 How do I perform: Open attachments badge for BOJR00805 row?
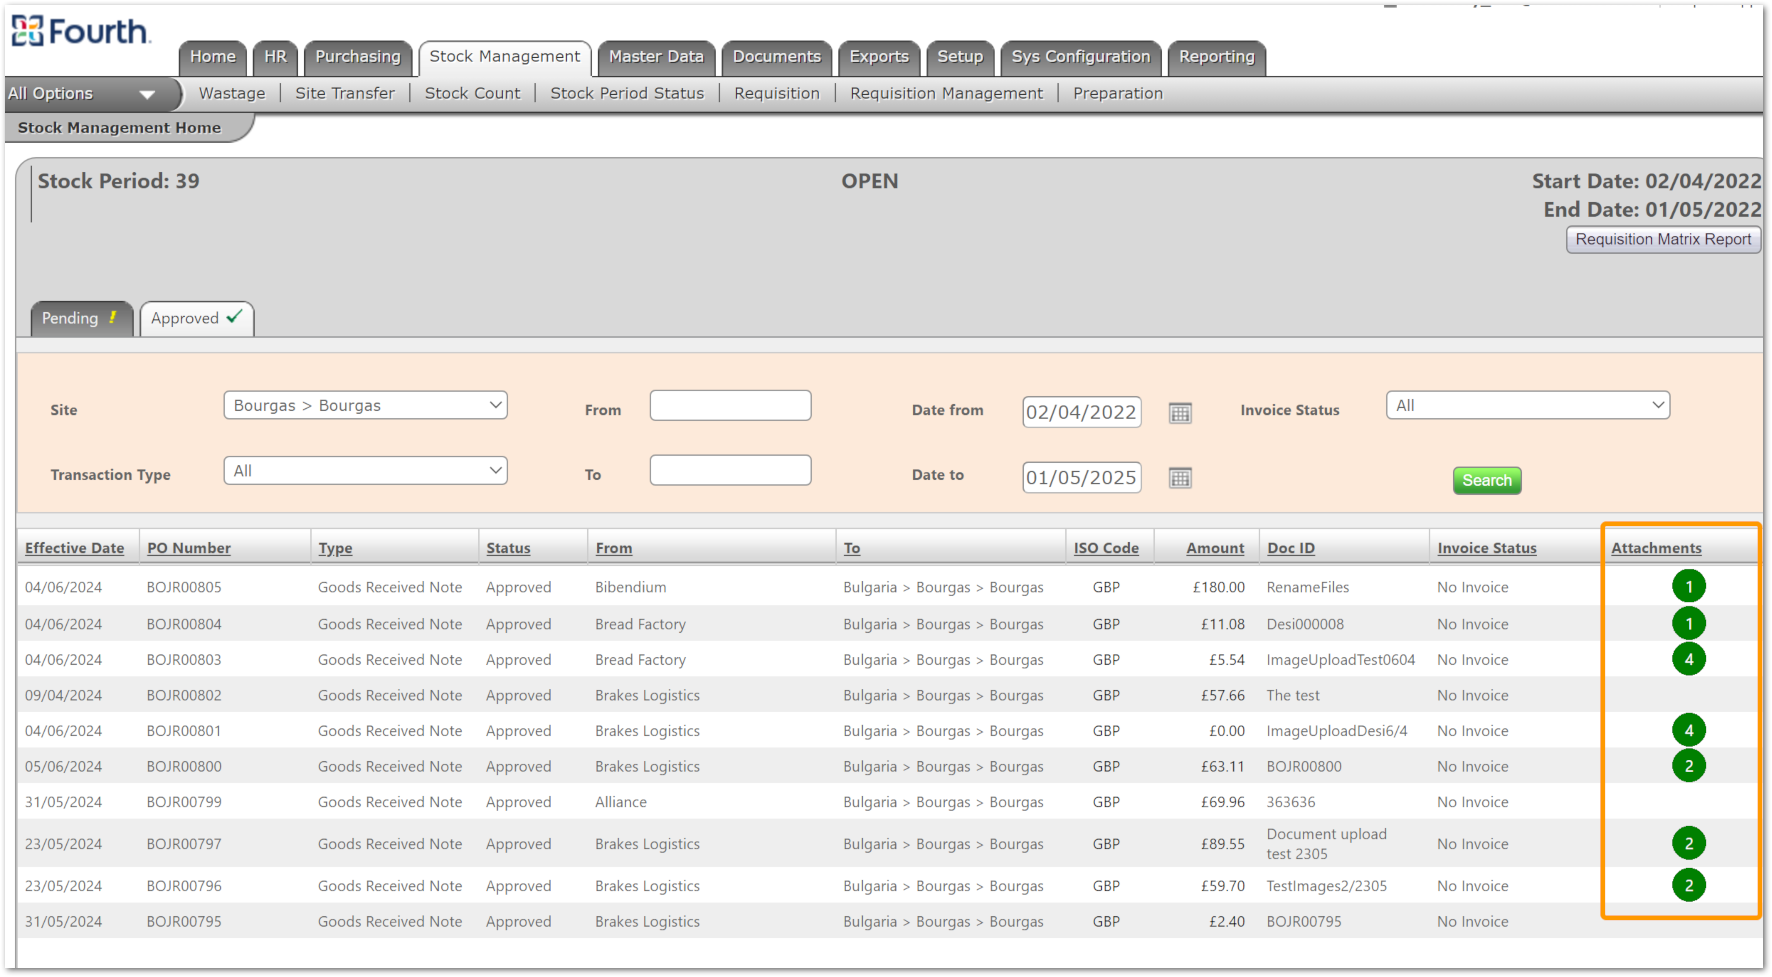[x=1688, y=587]
